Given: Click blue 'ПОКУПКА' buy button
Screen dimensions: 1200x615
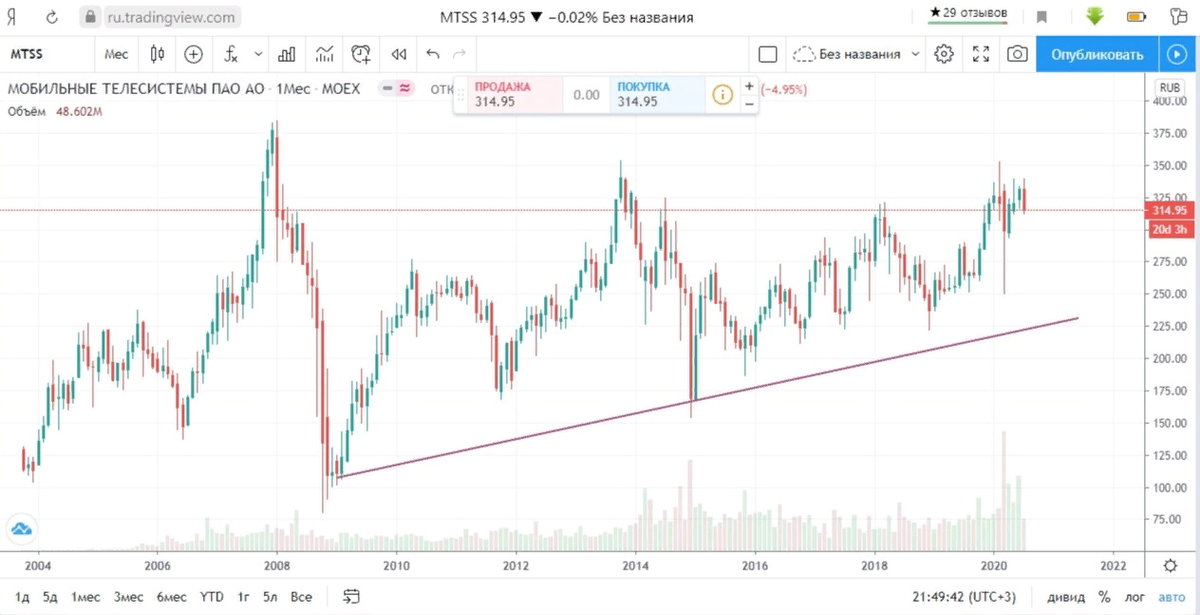Looking at the screenshot, I should click(655, 95).
